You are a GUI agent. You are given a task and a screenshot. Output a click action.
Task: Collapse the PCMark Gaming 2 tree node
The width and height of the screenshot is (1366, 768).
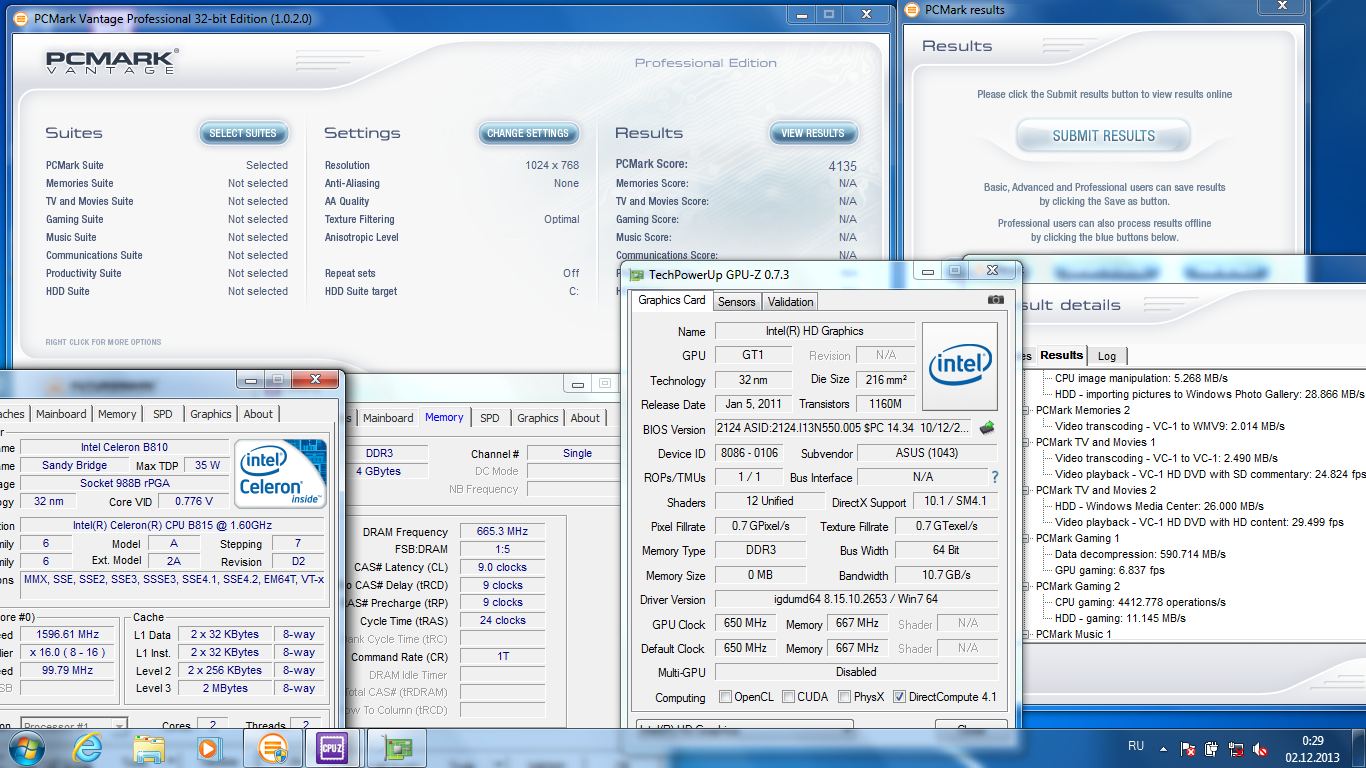(1028, 586)
